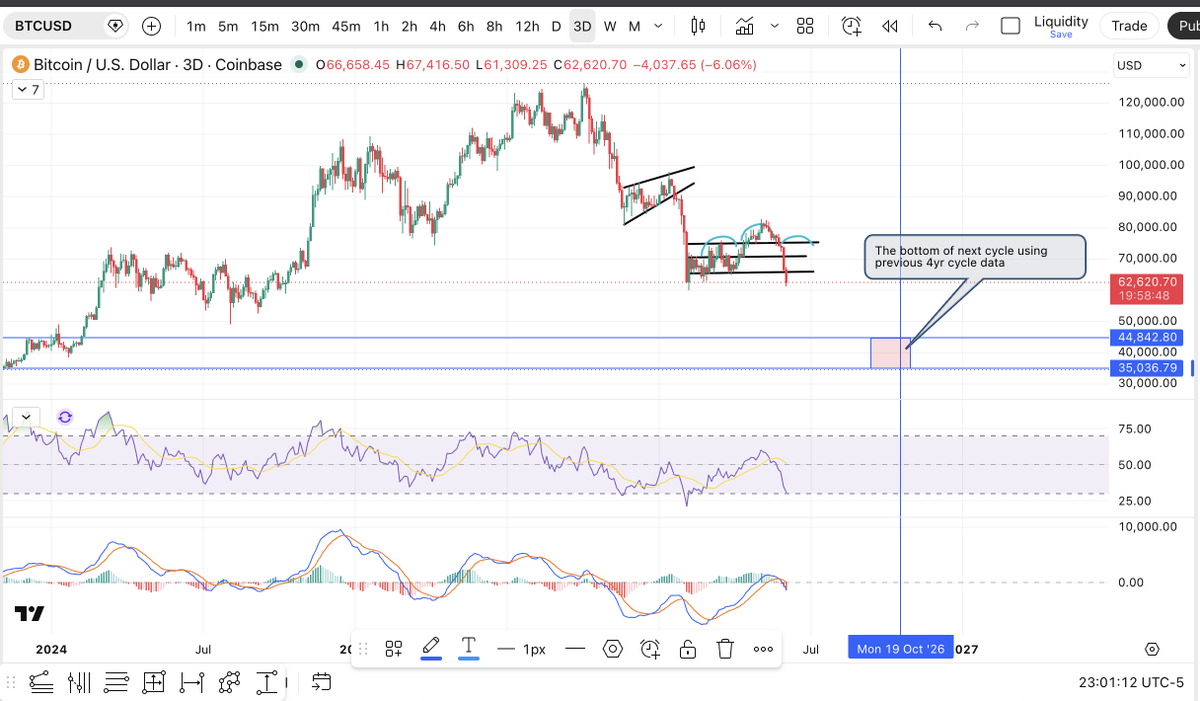
Task: Open chart scale settings gear icon
Action: 1152,649
